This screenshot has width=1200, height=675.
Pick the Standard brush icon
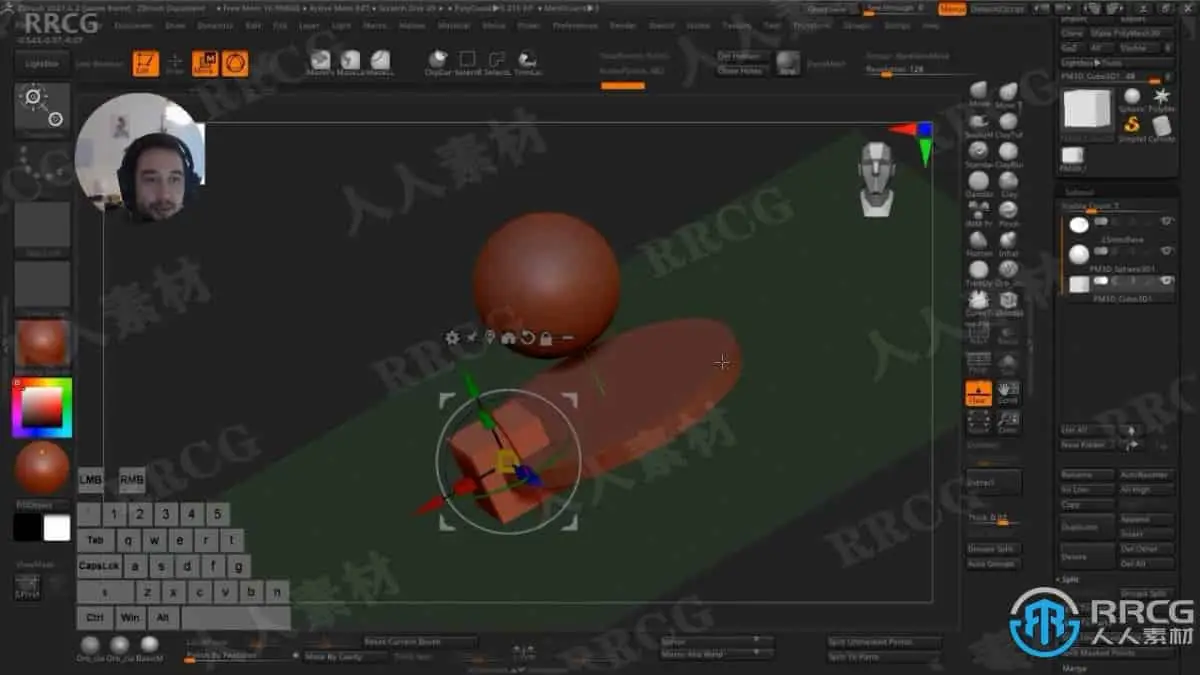[x=979, y=152]
